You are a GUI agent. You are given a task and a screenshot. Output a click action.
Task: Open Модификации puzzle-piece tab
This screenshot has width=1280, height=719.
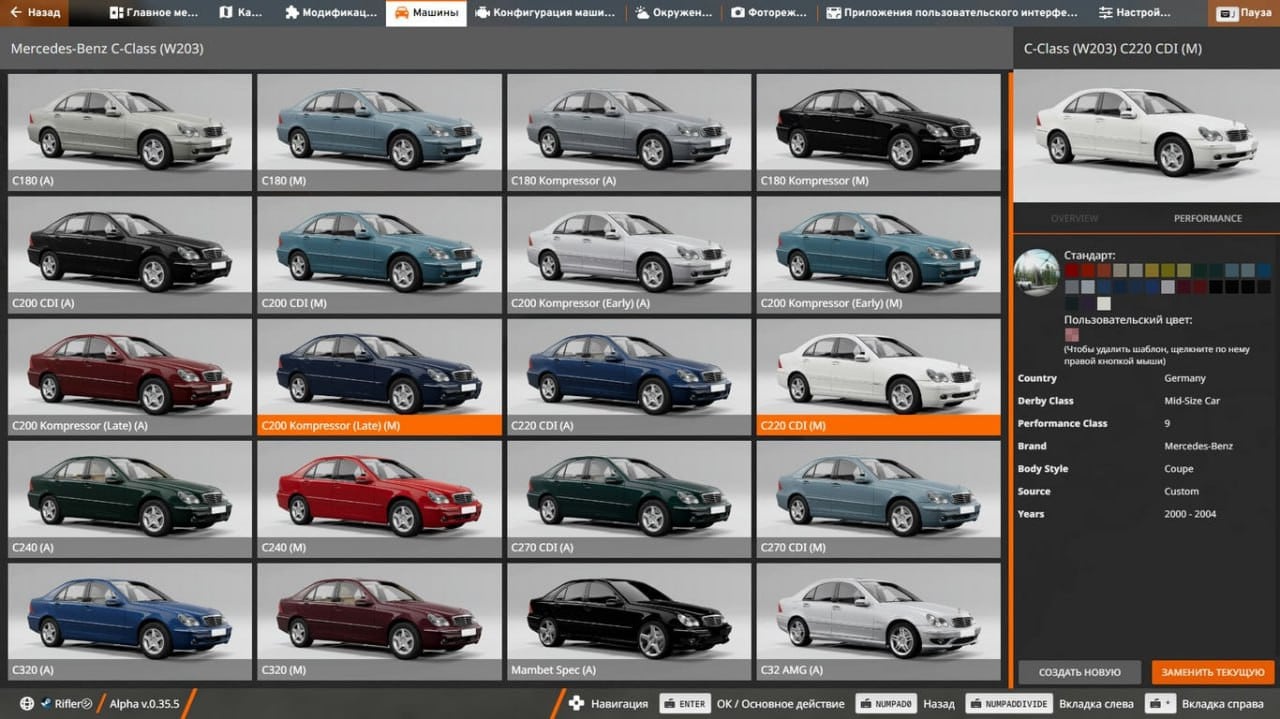[330, 13]
